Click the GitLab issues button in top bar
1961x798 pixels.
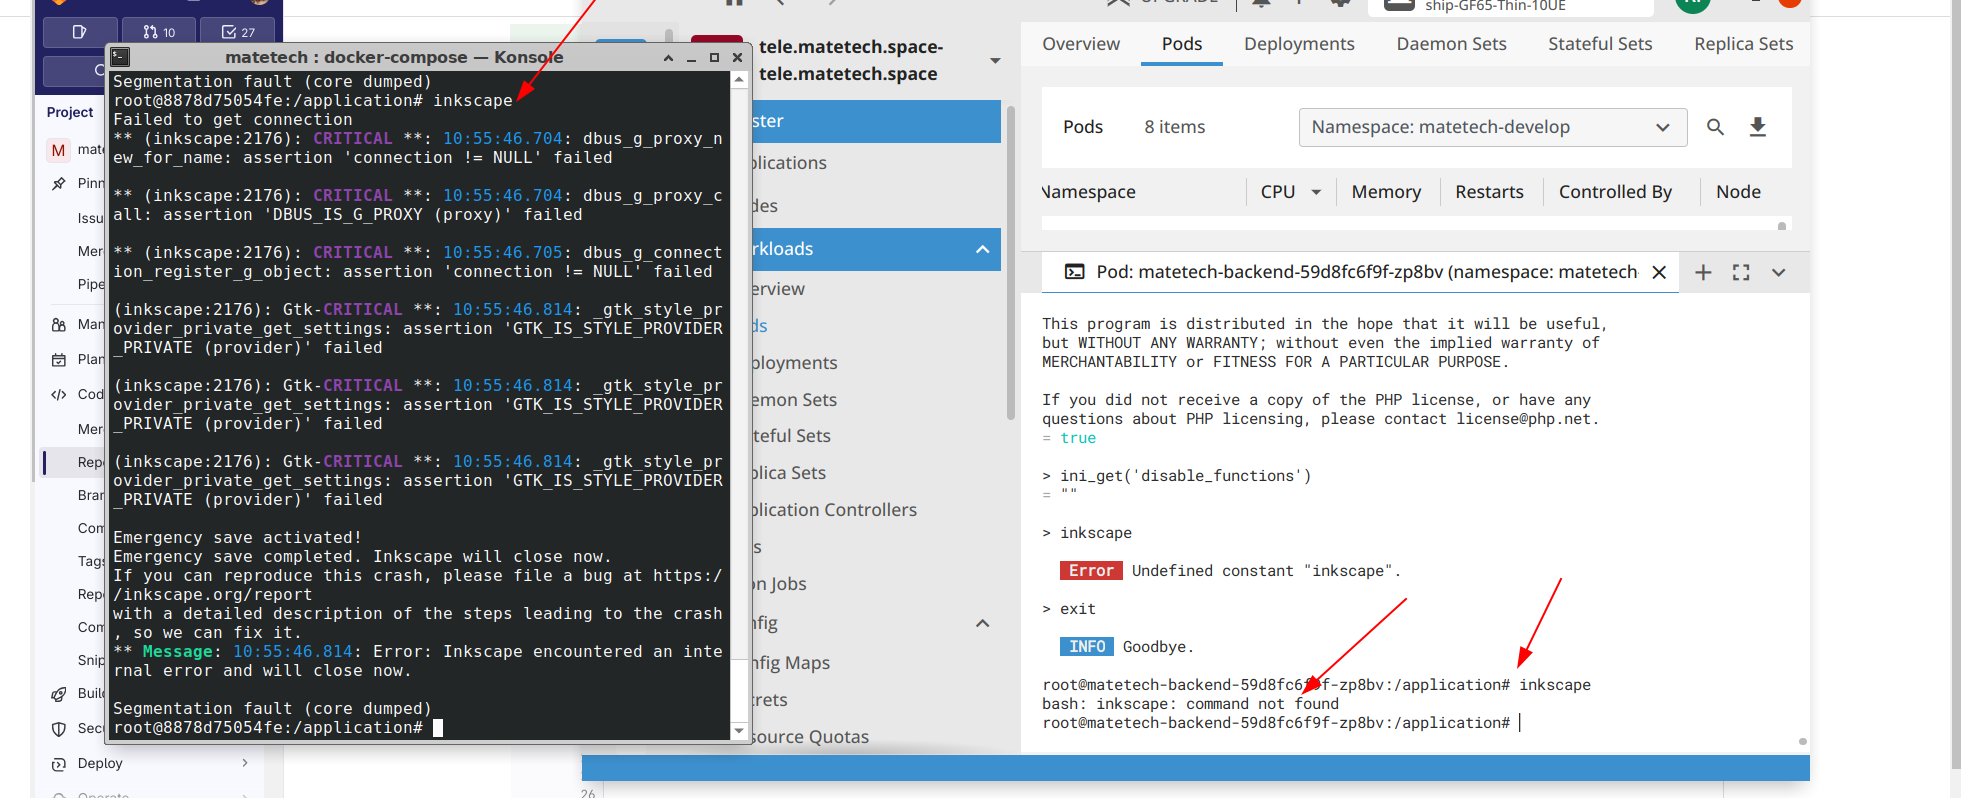80,32
